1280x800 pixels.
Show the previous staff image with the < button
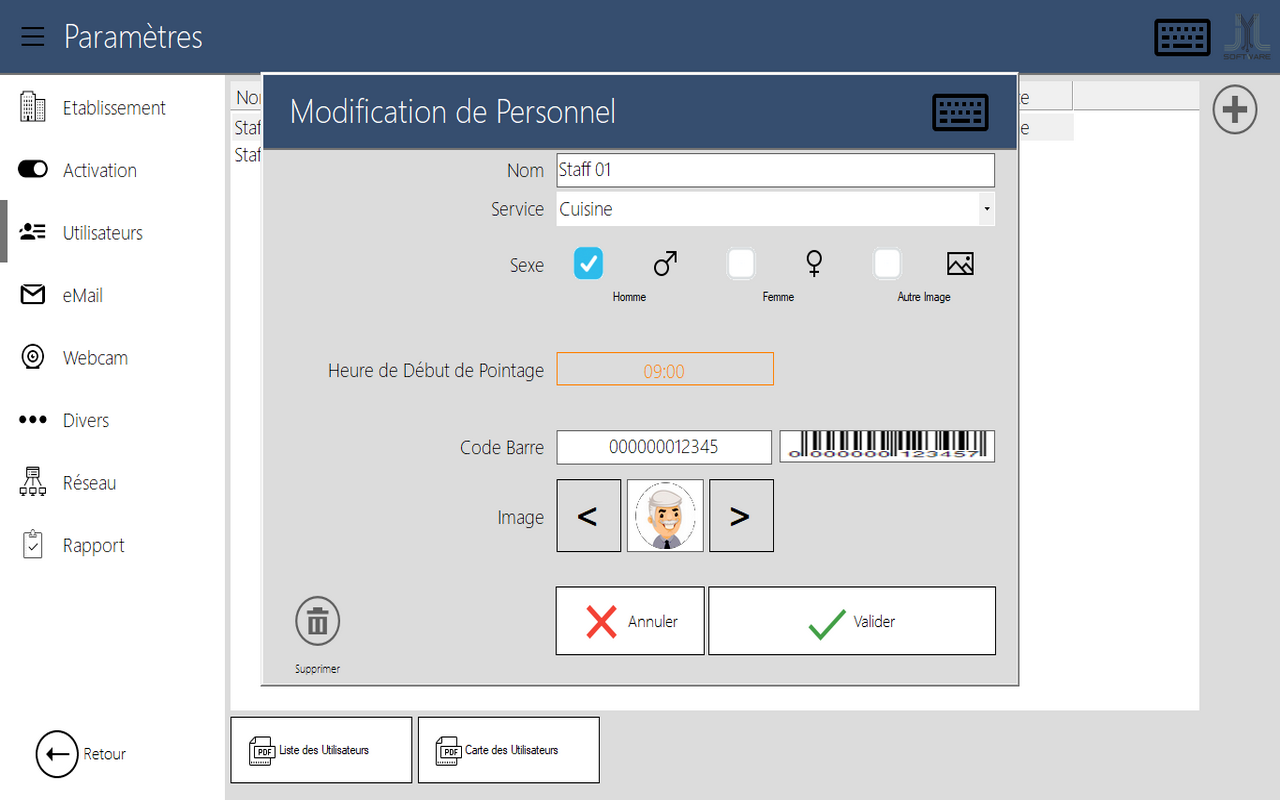[x=588, y=516]
